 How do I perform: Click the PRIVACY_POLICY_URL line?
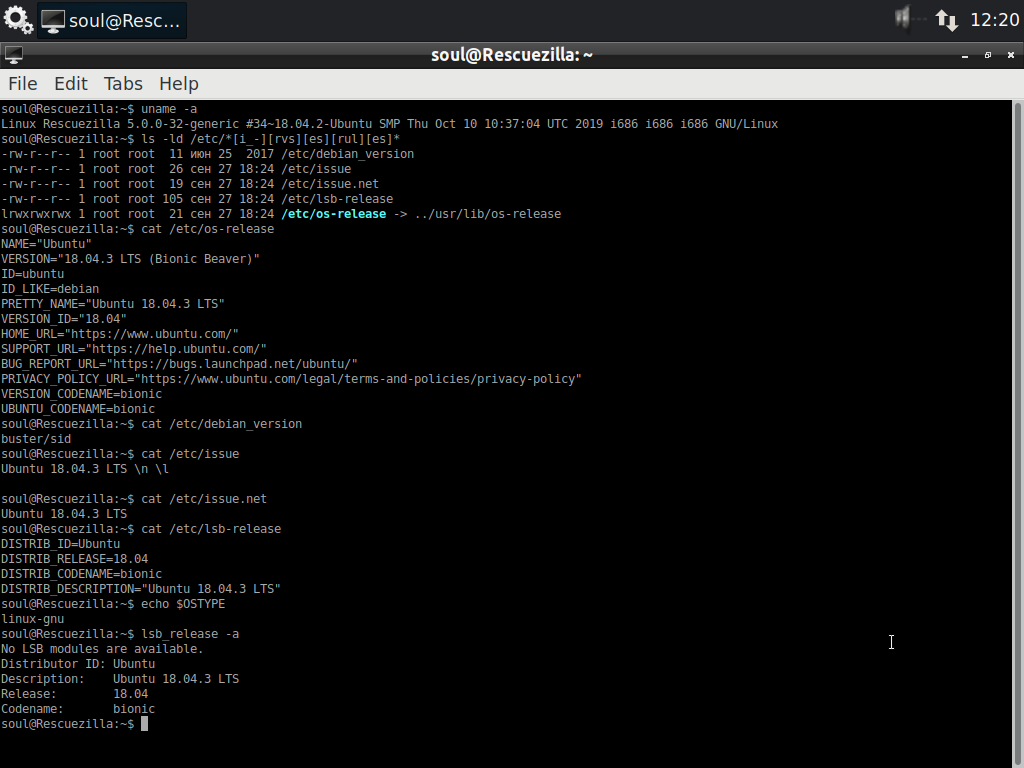click(291, 379)
